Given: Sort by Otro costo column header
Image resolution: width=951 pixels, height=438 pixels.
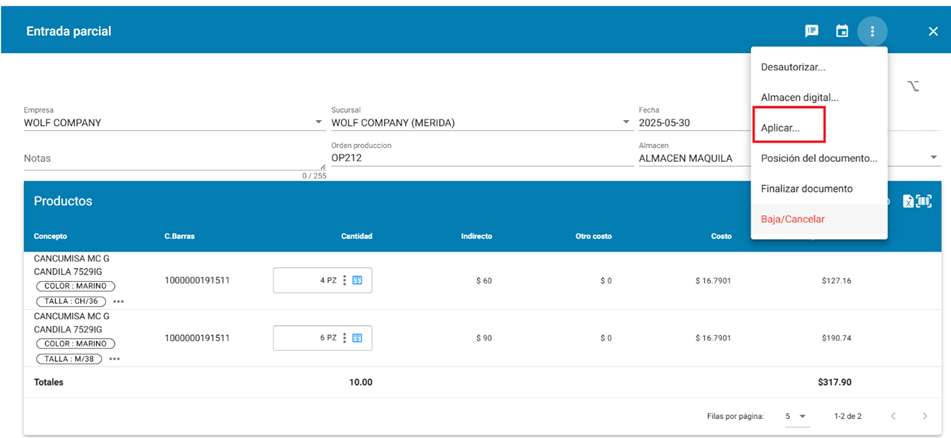Looking at the screenshot, I should point(593,236).
